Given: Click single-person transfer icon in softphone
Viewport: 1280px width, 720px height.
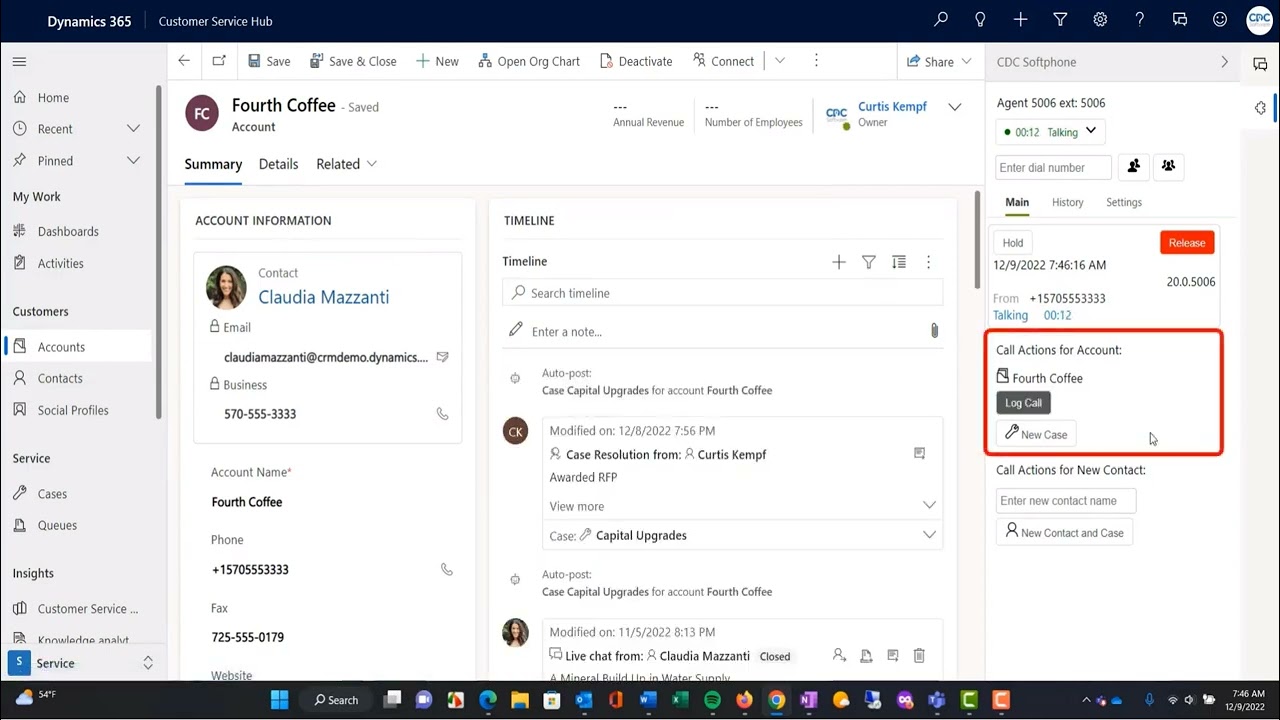Looking at the screenshot, I should 1133,167.
